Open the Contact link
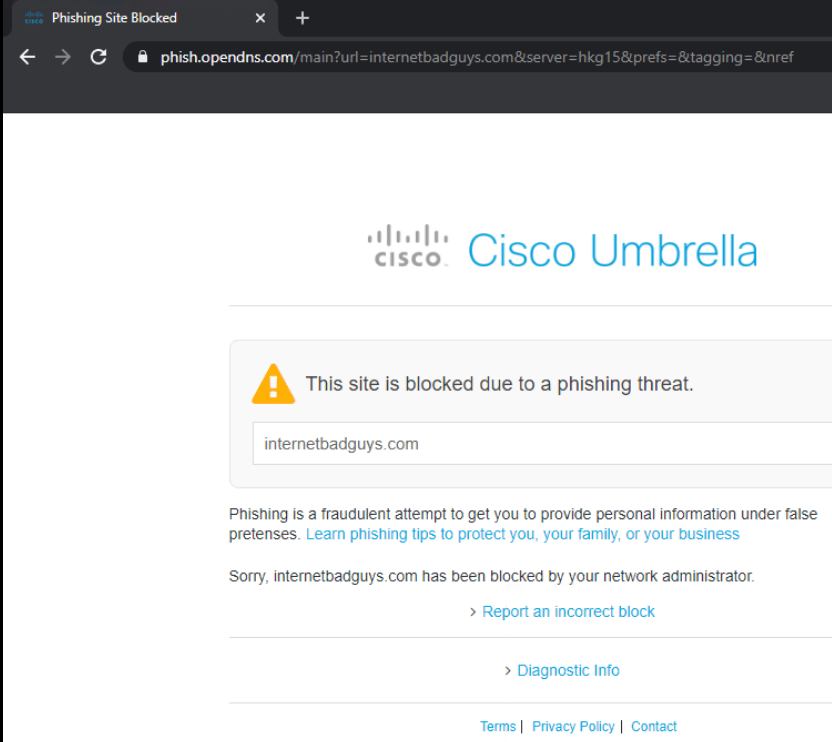The image size is (832, 742). 653,726
